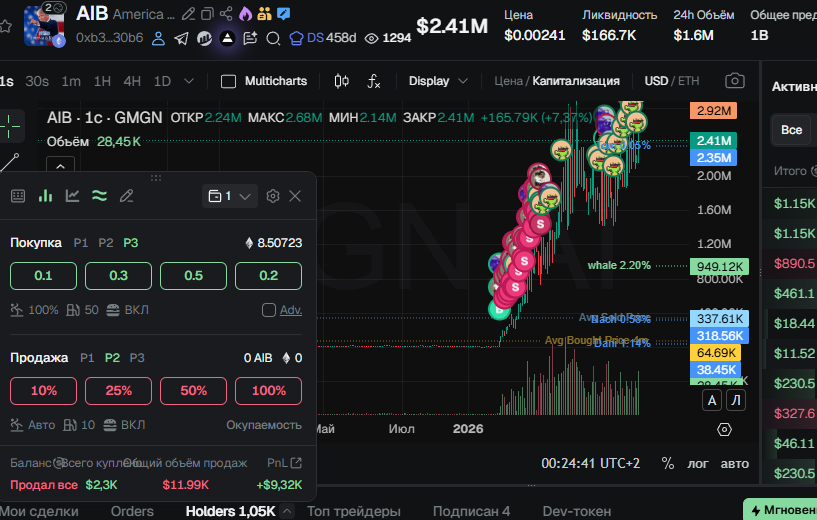Screen dimensions: 817x520
Task: Select the green waves panel mode
Action: click(100, 196)
